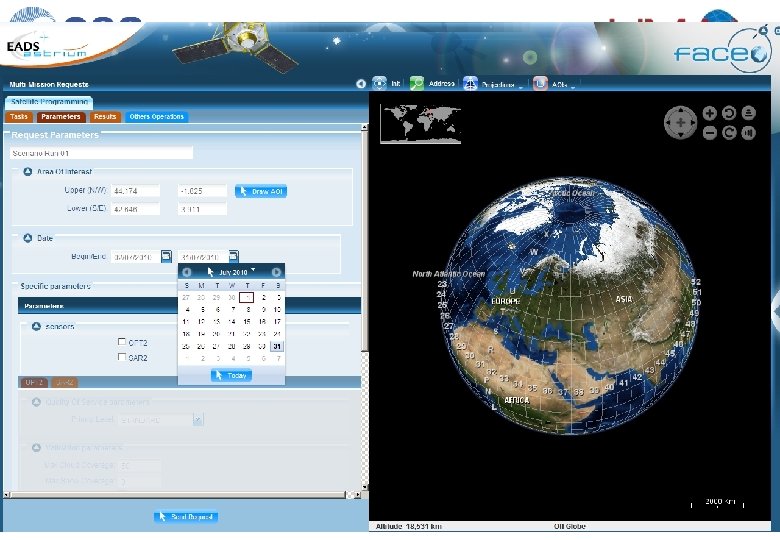The image size is (780, 540).
Task: Switch to the Tasks tab
Action: pyautogui.click(x=19, y=116)
